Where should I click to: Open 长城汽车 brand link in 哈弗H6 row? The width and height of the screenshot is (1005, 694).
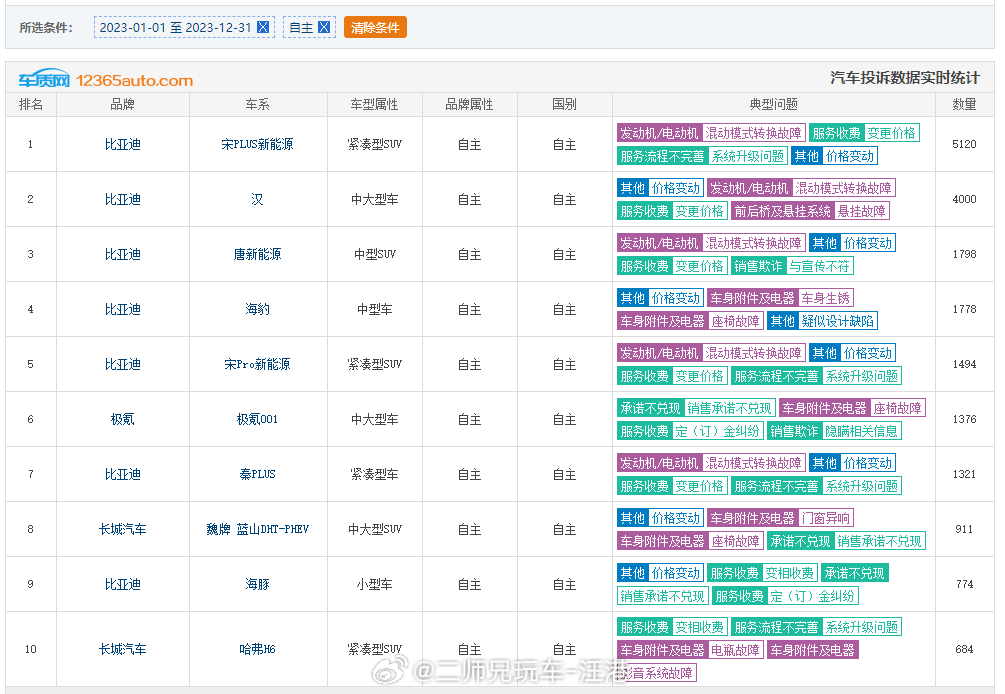coord(122,649)
